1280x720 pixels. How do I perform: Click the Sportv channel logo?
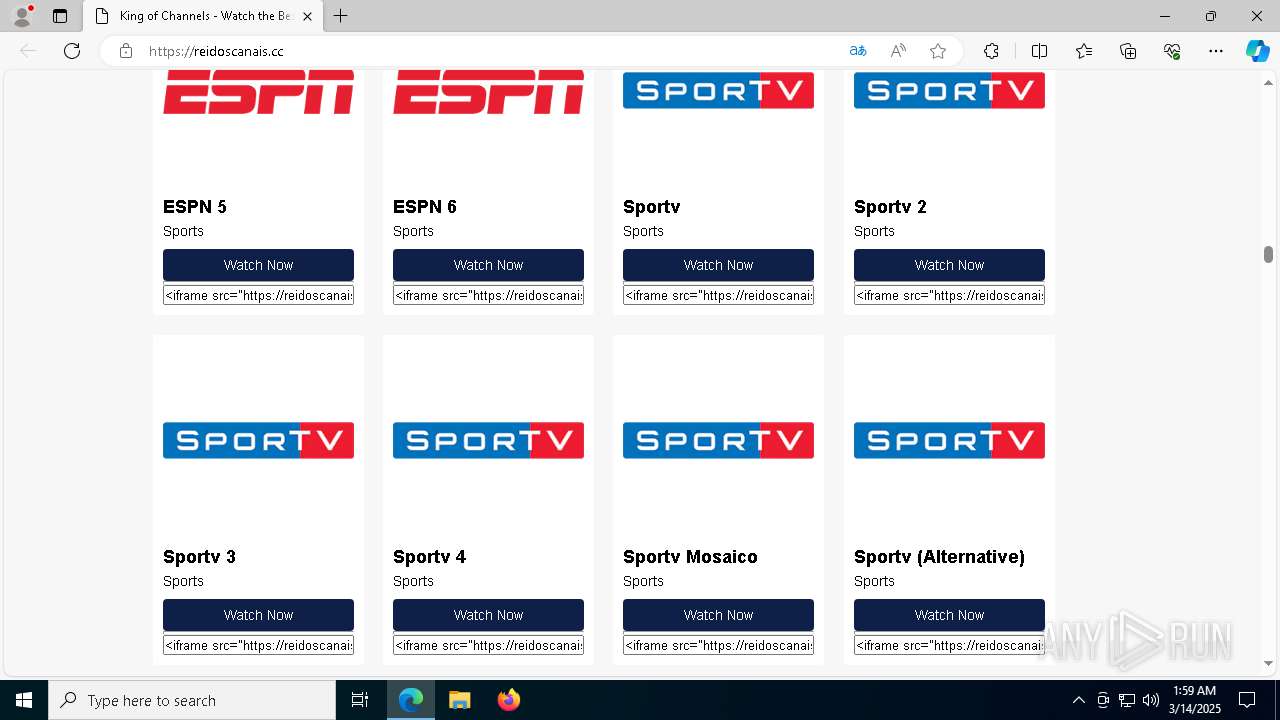click(718, 90)
